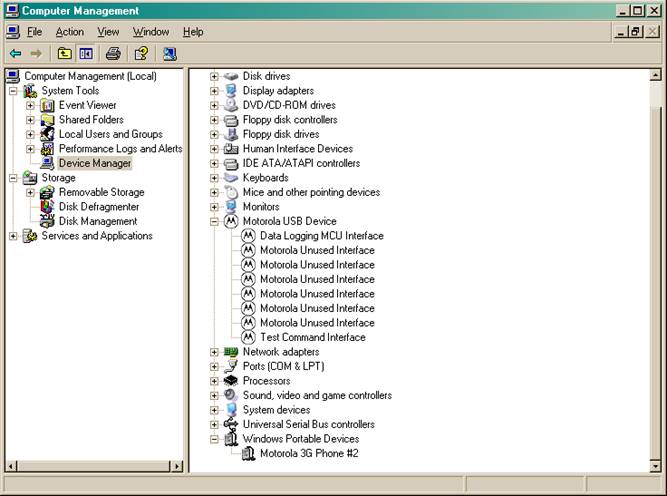Click console tree scroll left arrow

point(11,466)
